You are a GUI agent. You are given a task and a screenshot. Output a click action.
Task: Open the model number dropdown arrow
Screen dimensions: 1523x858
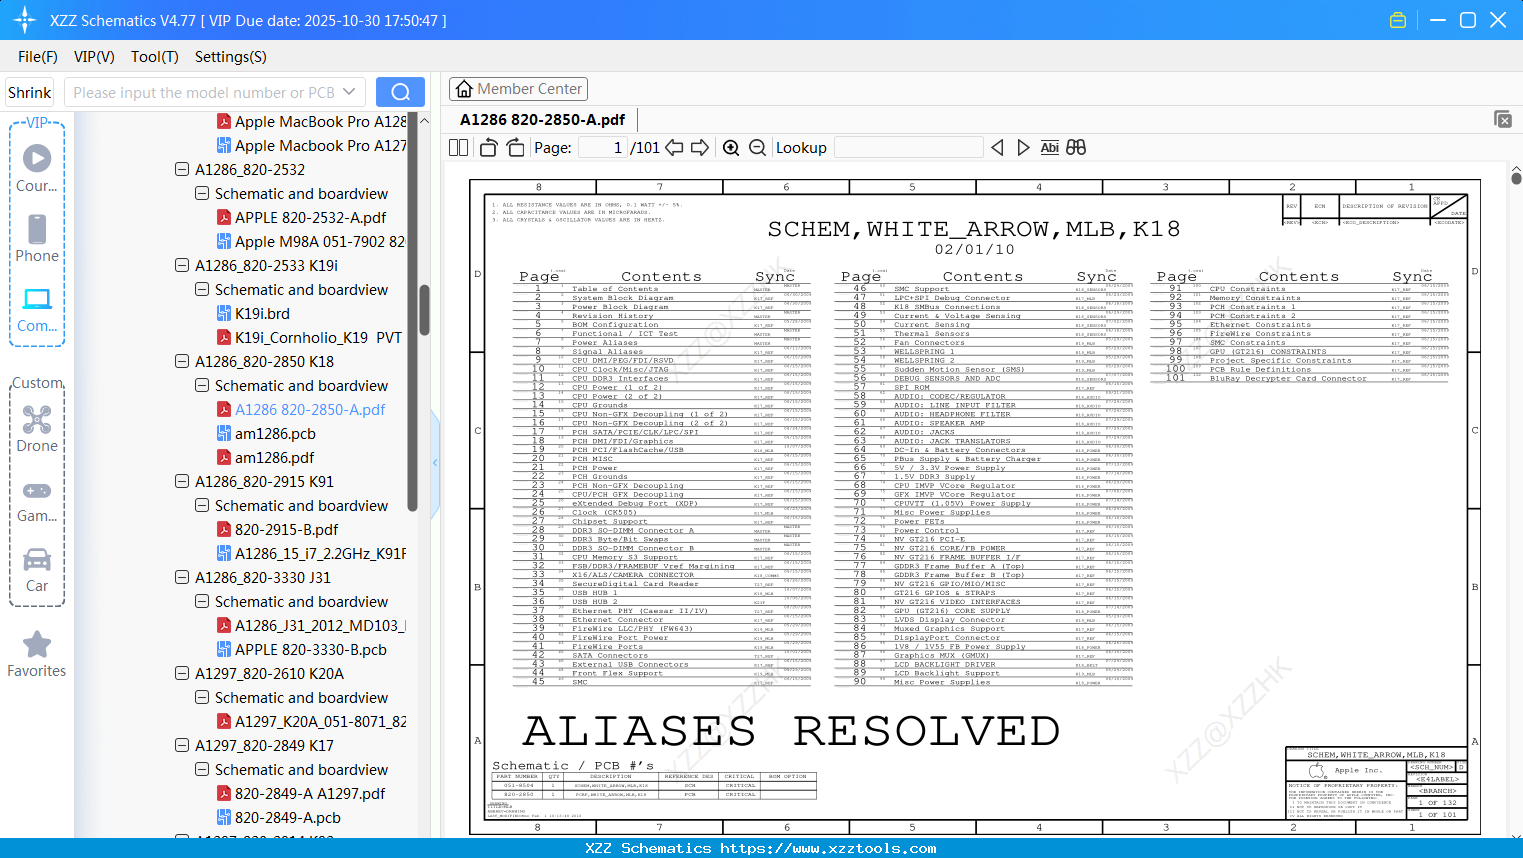click(x=349, y=92)
